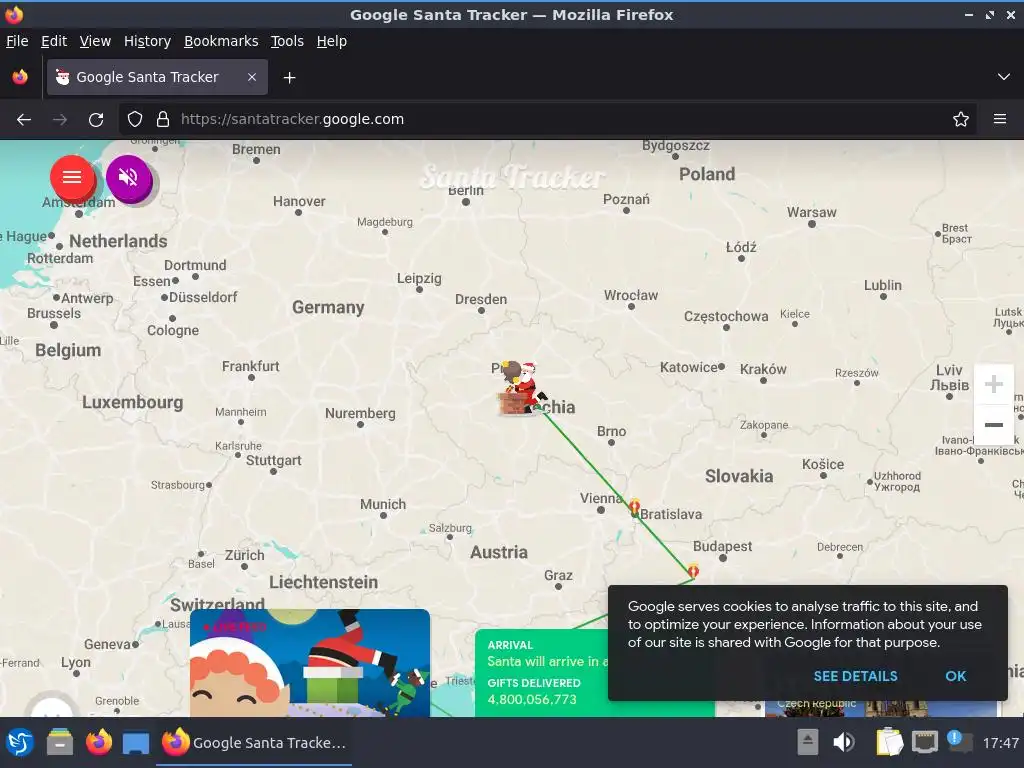Select the Google Santa Tracker tab
This screenshot has height=768, width=1024.
pyautogui.click(x=157, y=77)
